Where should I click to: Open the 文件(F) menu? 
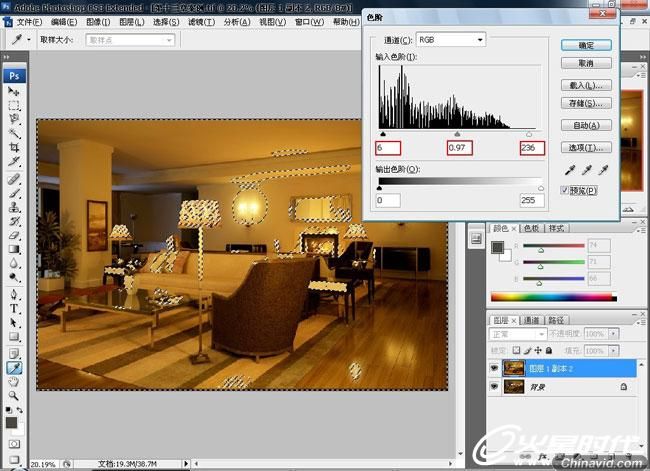[x=29, y=22]
